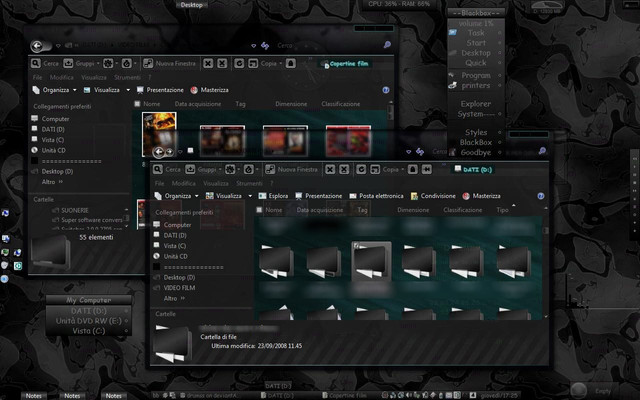Screen dimensions: 640x400
Task: Start Presentazione in the DATI window
Action: tap(319, 196)
